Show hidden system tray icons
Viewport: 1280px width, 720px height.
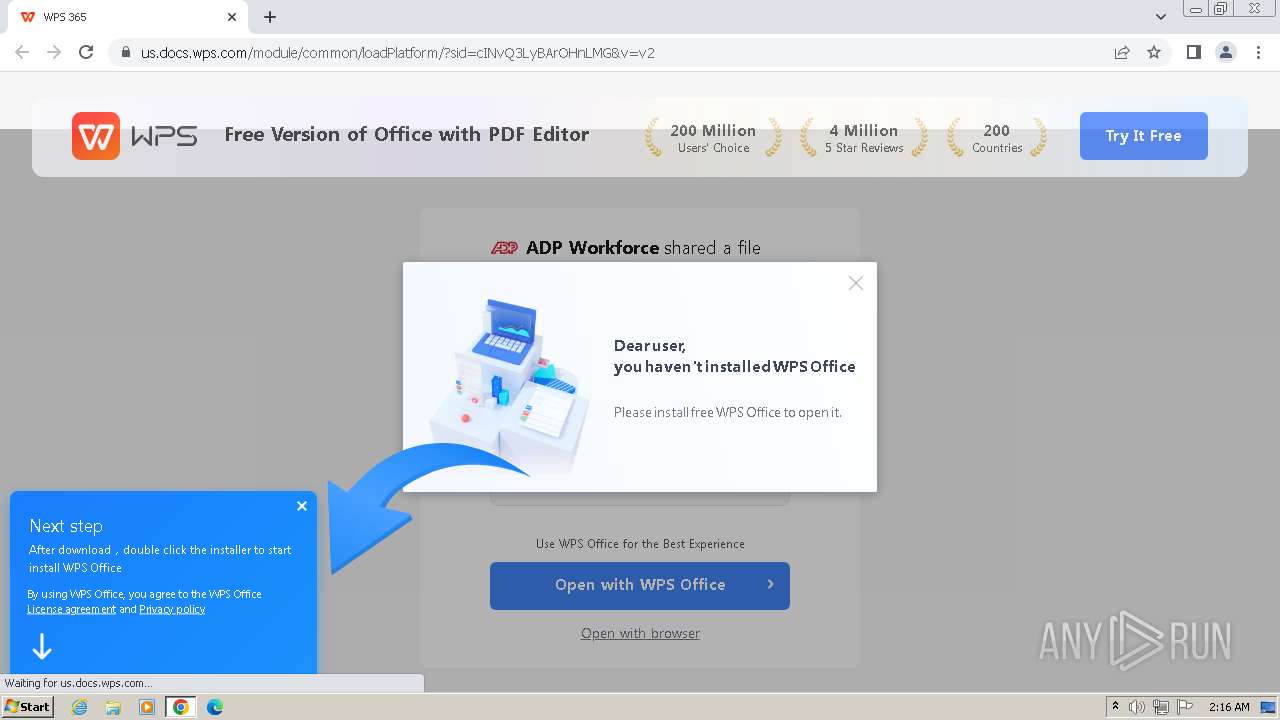coord(1115,707)
